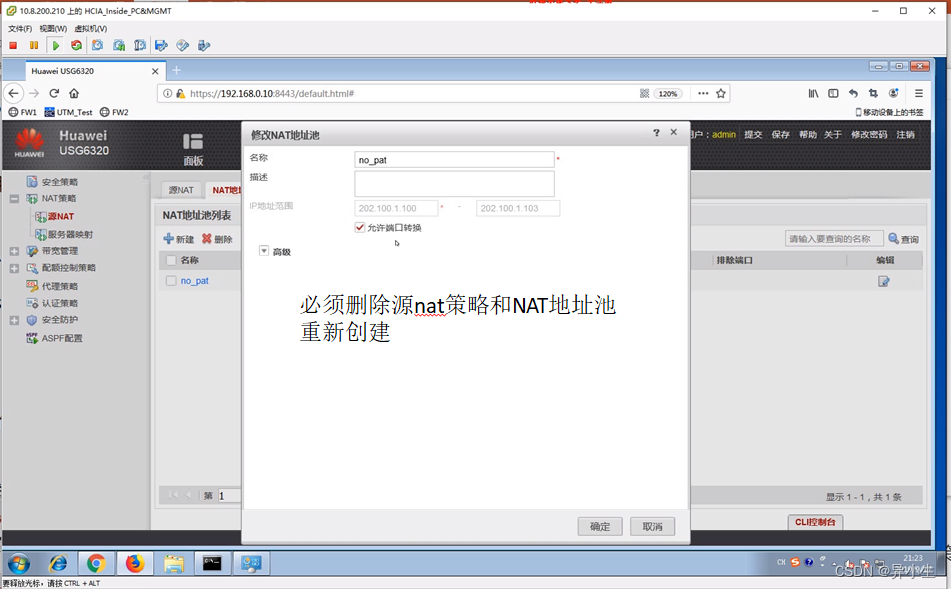Click the 名称 input field
The image size is (951, 589).
click(x=454, y=160)
